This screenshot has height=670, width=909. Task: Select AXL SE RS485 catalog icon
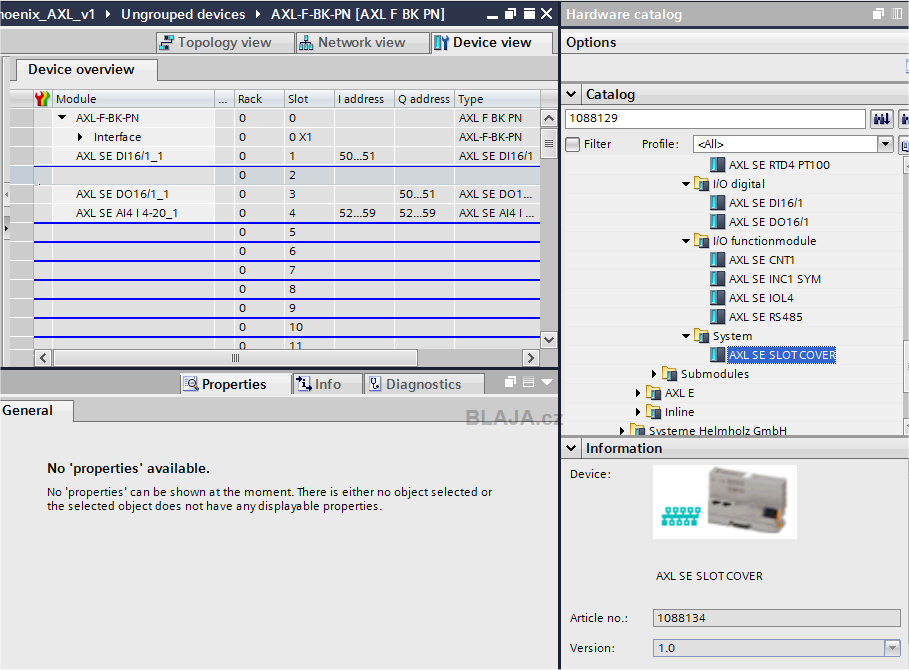click(718, 317)
